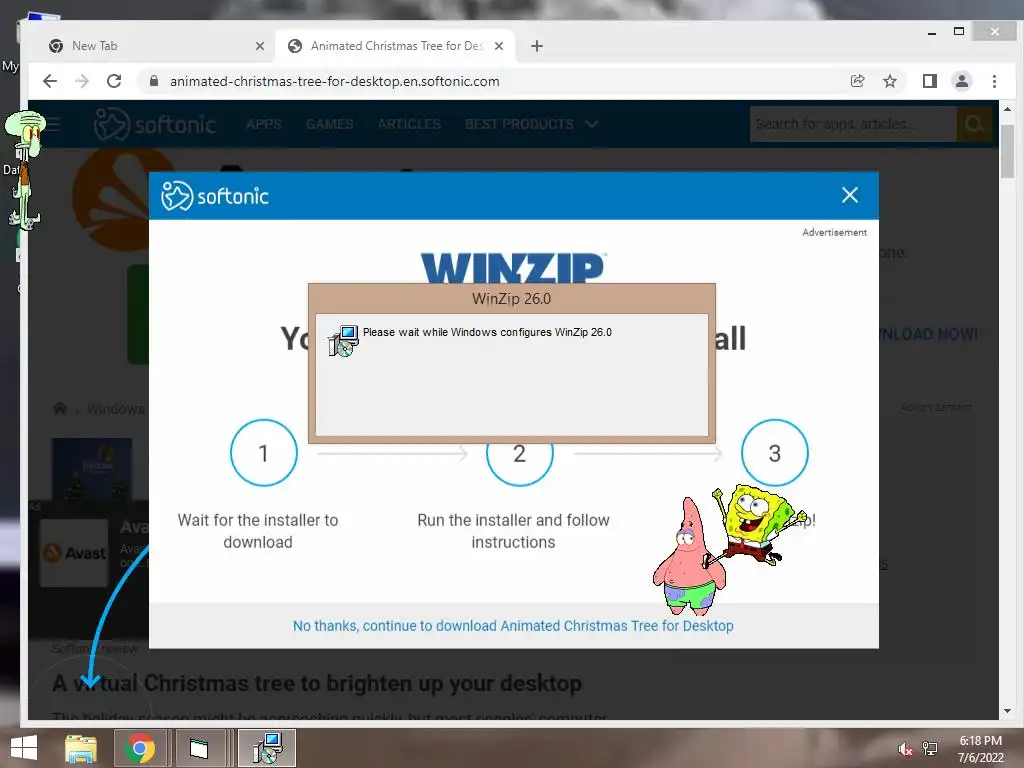The height and width of the screenshot is (768, 1024).
Task: Open Chrome profile menu
Action: [x=962, y=81]
